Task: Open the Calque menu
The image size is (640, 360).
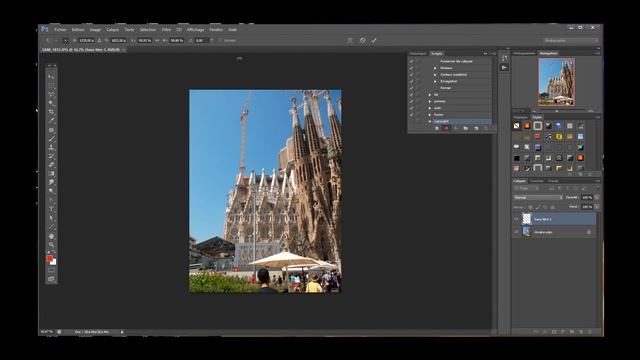Action: click(x=112, y=30)
